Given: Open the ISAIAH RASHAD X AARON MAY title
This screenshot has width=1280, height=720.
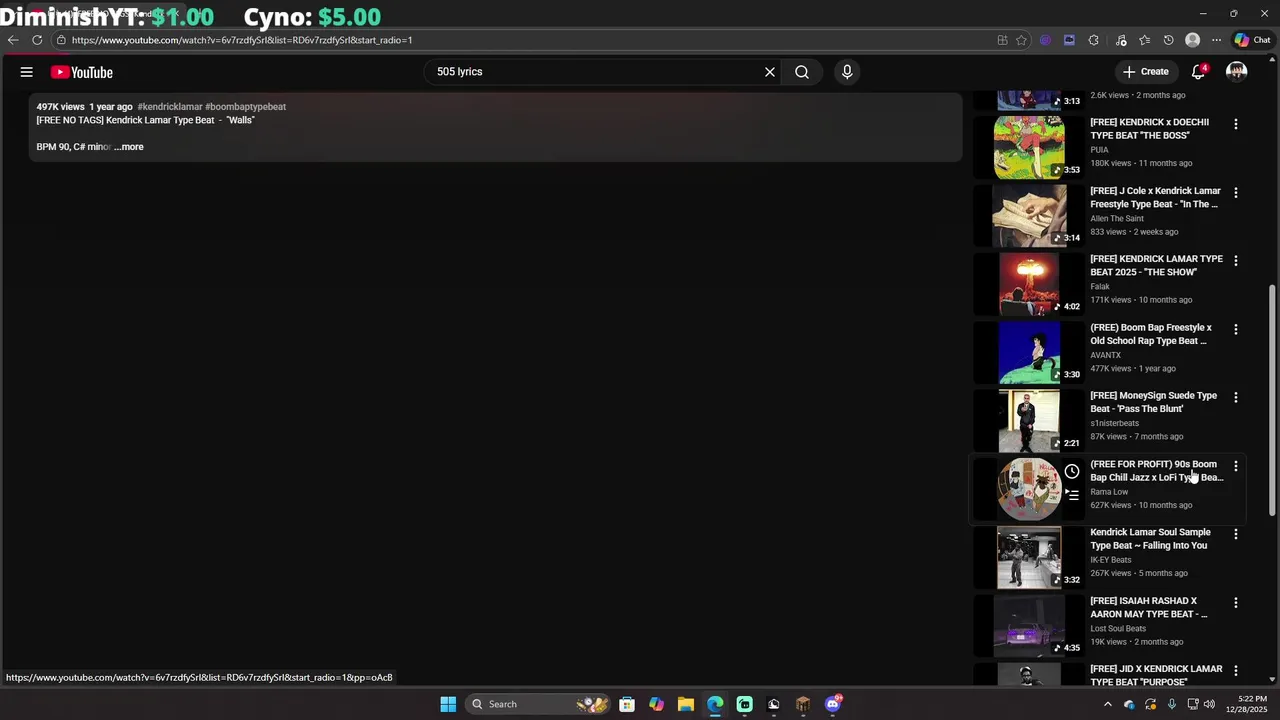Looking at the screenshot, I should click(x=1149, y=608).
